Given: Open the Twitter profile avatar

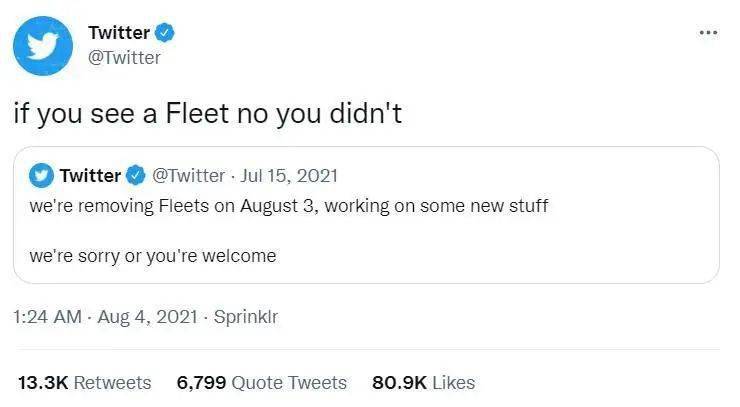Looking at the screenshot, I should [43, 46].
